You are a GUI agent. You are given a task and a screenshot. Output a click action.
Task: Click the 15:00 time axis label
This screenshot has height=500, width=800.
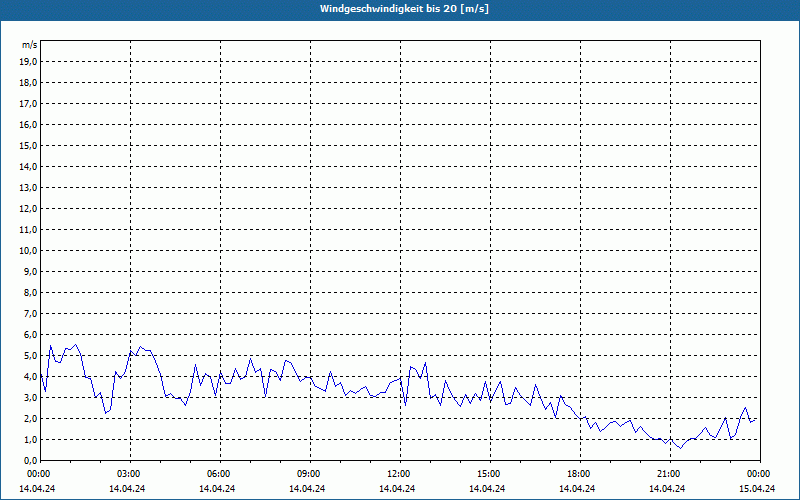coord(488,474)
